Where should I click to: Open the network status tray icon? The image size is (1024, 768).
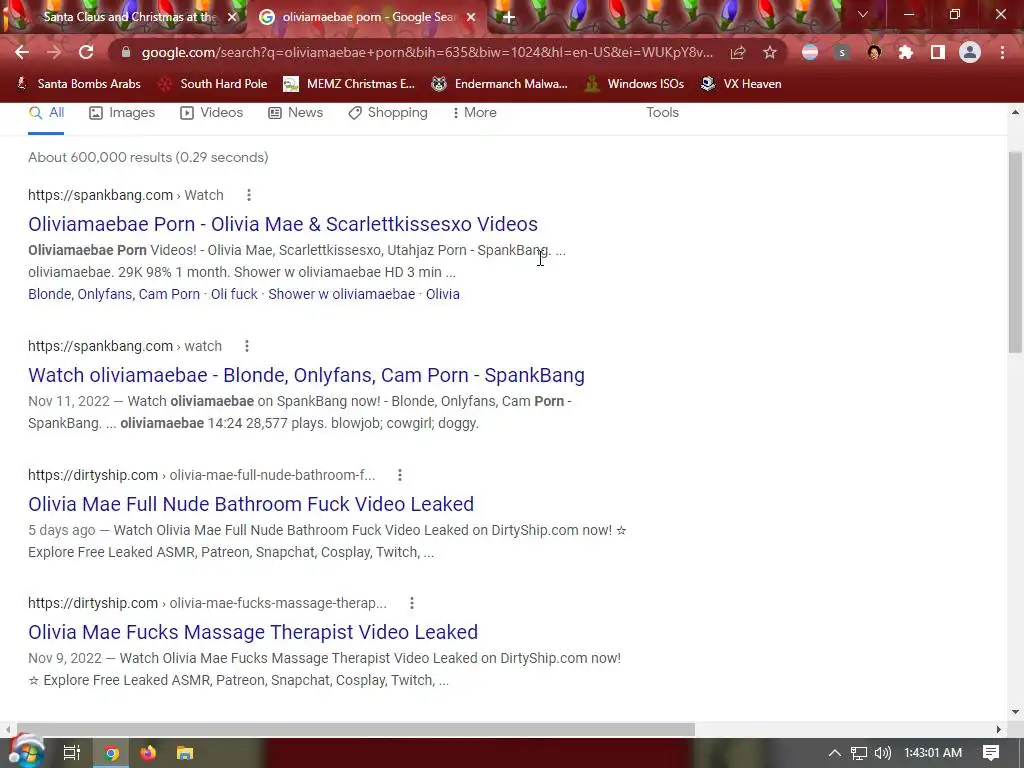859,753
